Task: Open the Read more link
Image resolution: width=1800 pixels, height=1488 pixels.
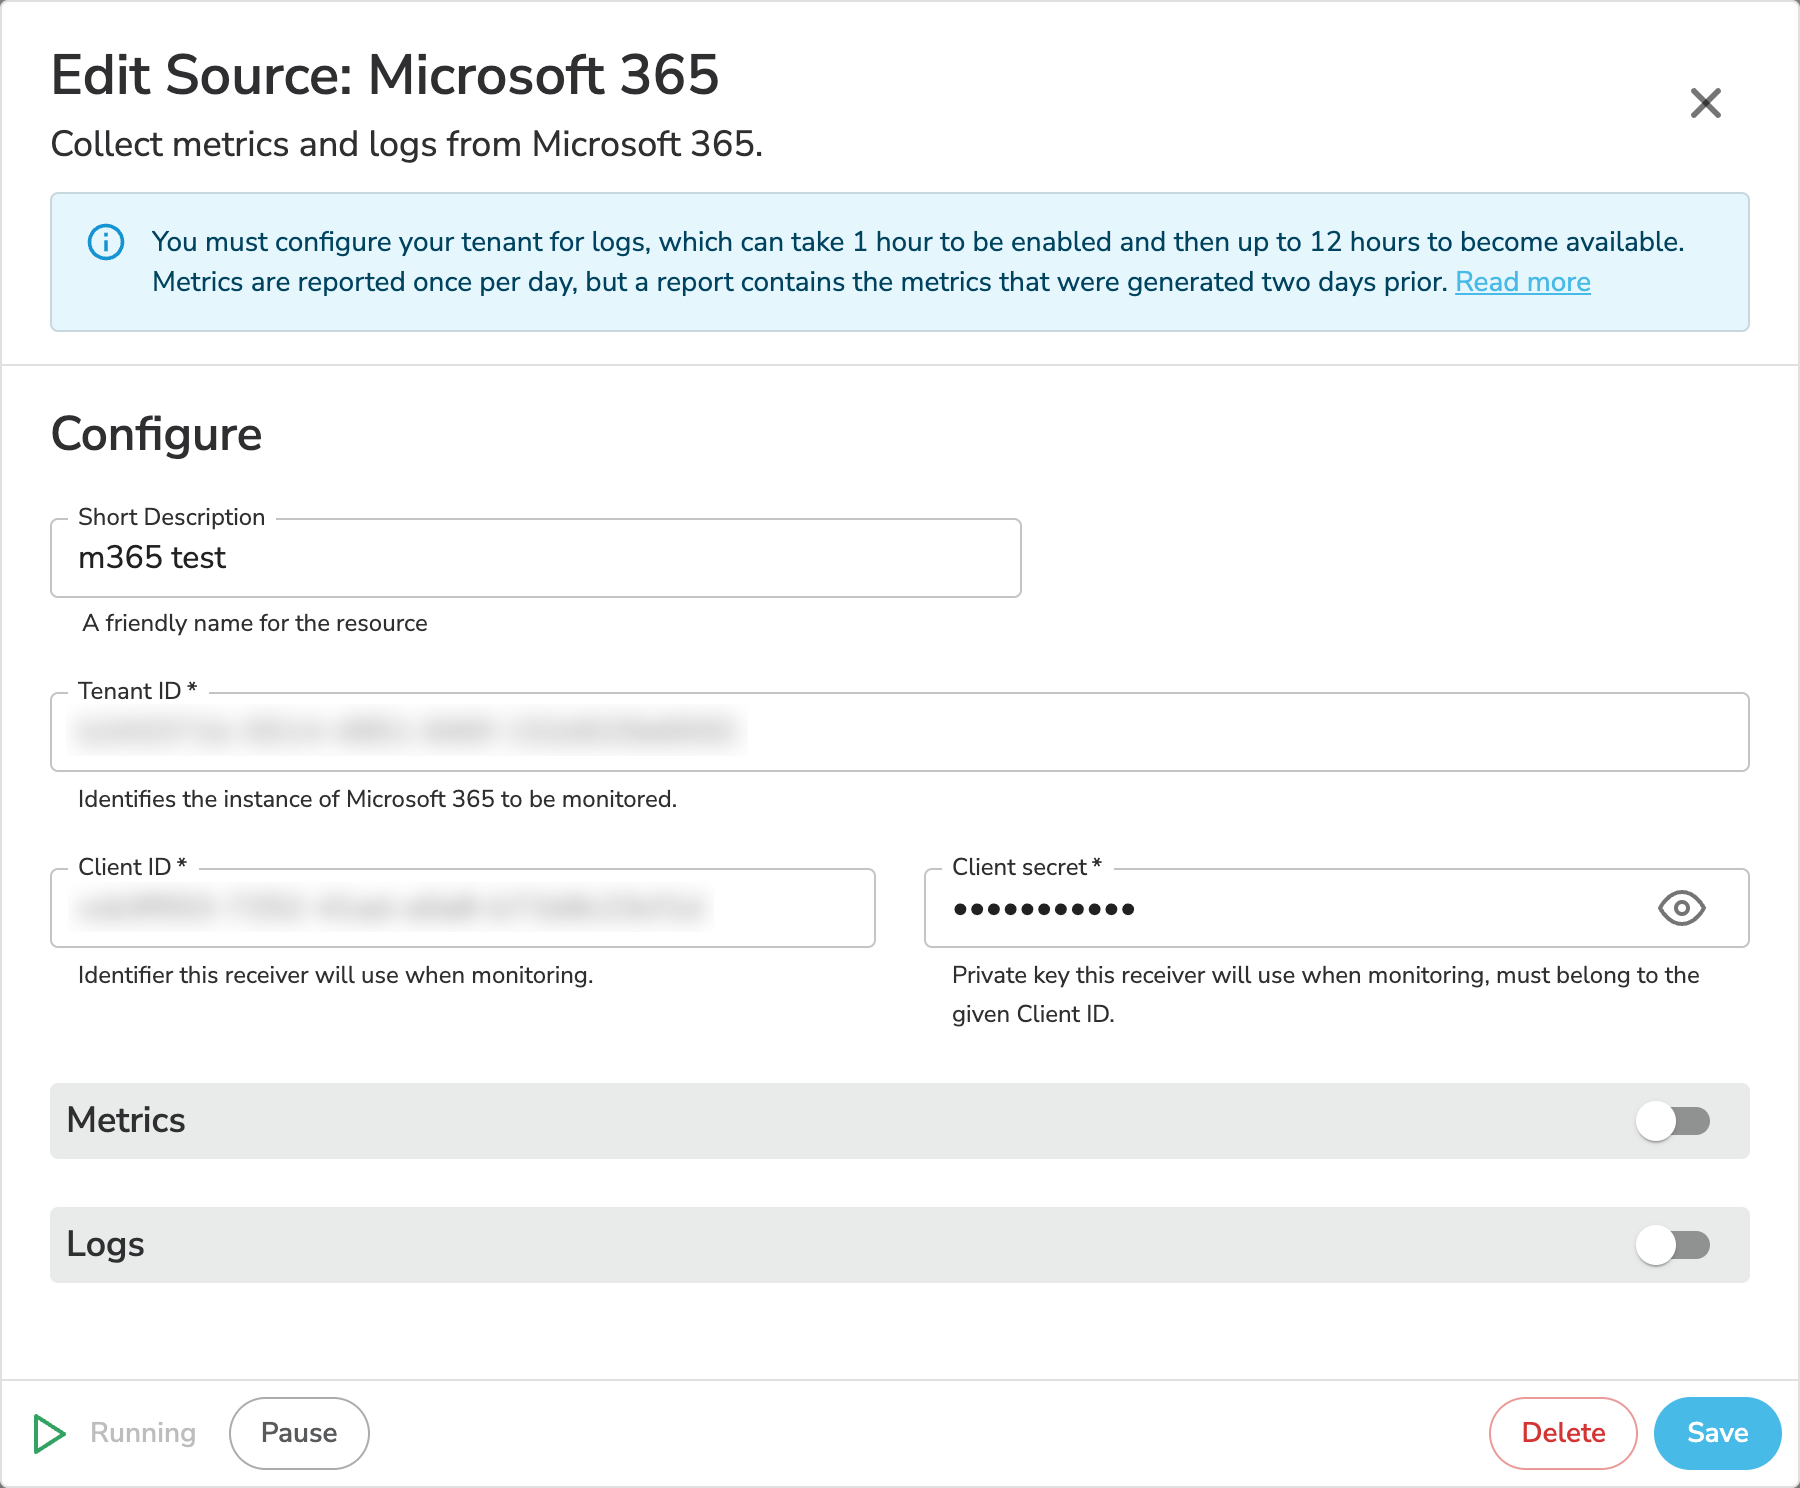Action: 1522,282
